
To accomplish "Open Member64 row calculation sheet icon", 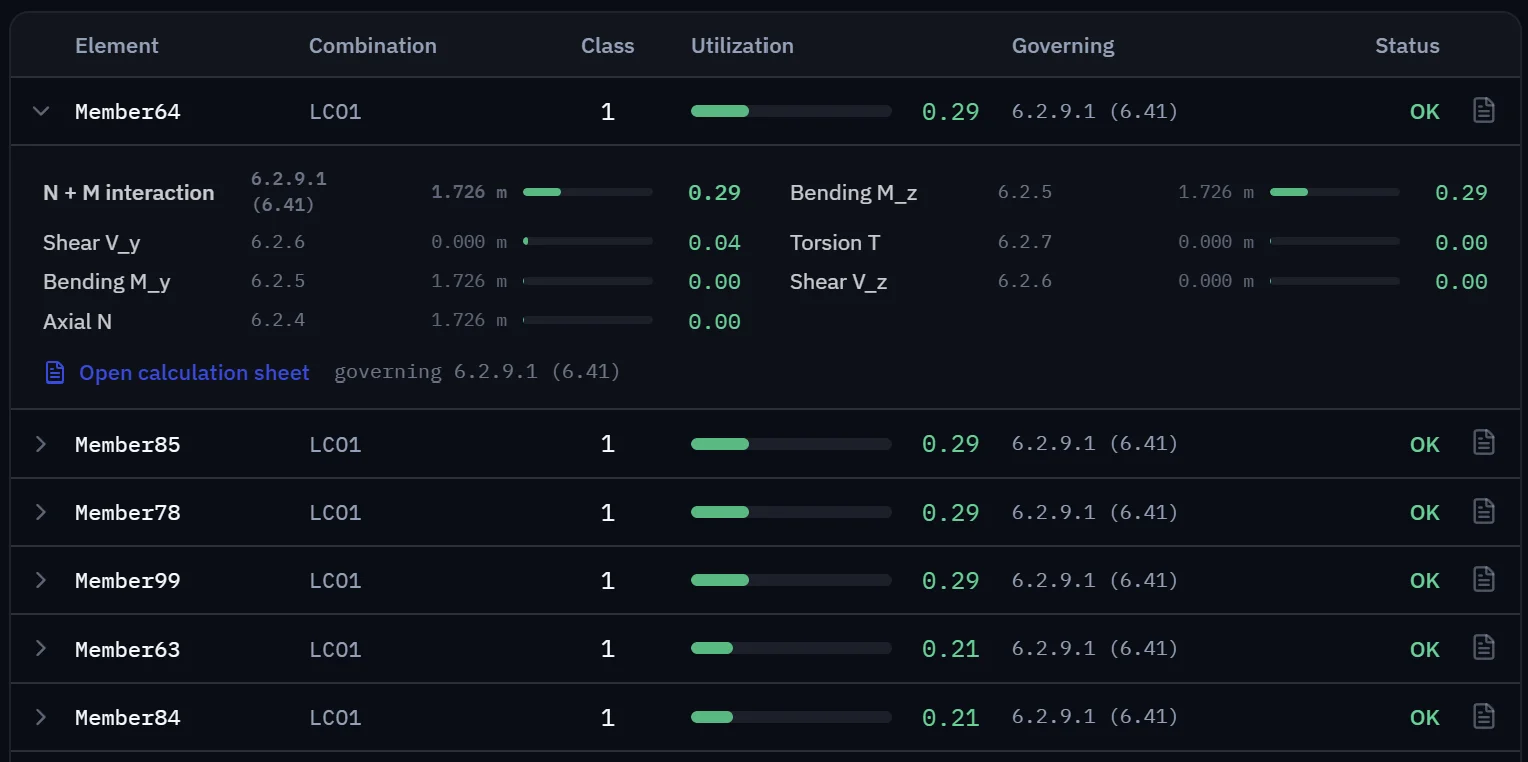I will [x=1484, y=111].
